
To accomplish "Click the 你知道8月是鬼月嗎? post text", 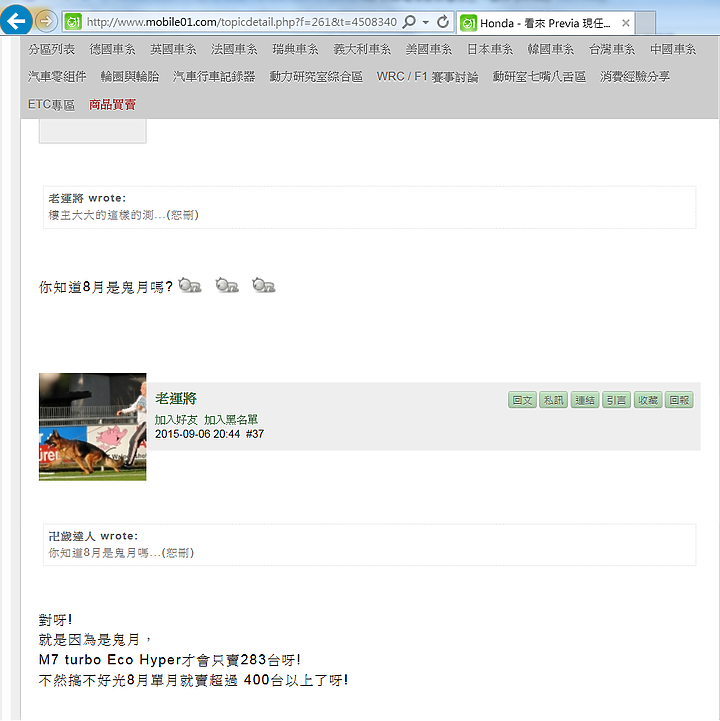I will click(x=106, y=287).
